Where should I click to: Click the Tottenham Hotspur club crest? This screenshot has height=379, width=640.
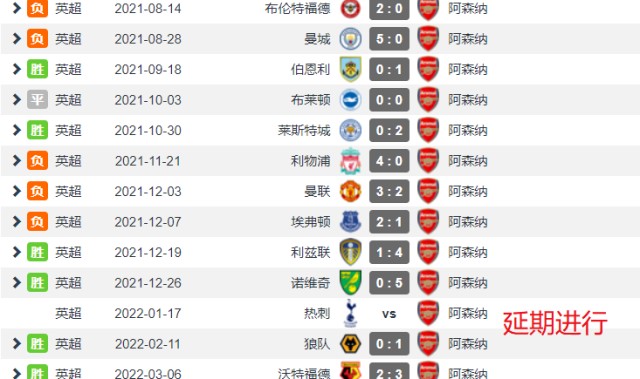coord(350,313)
